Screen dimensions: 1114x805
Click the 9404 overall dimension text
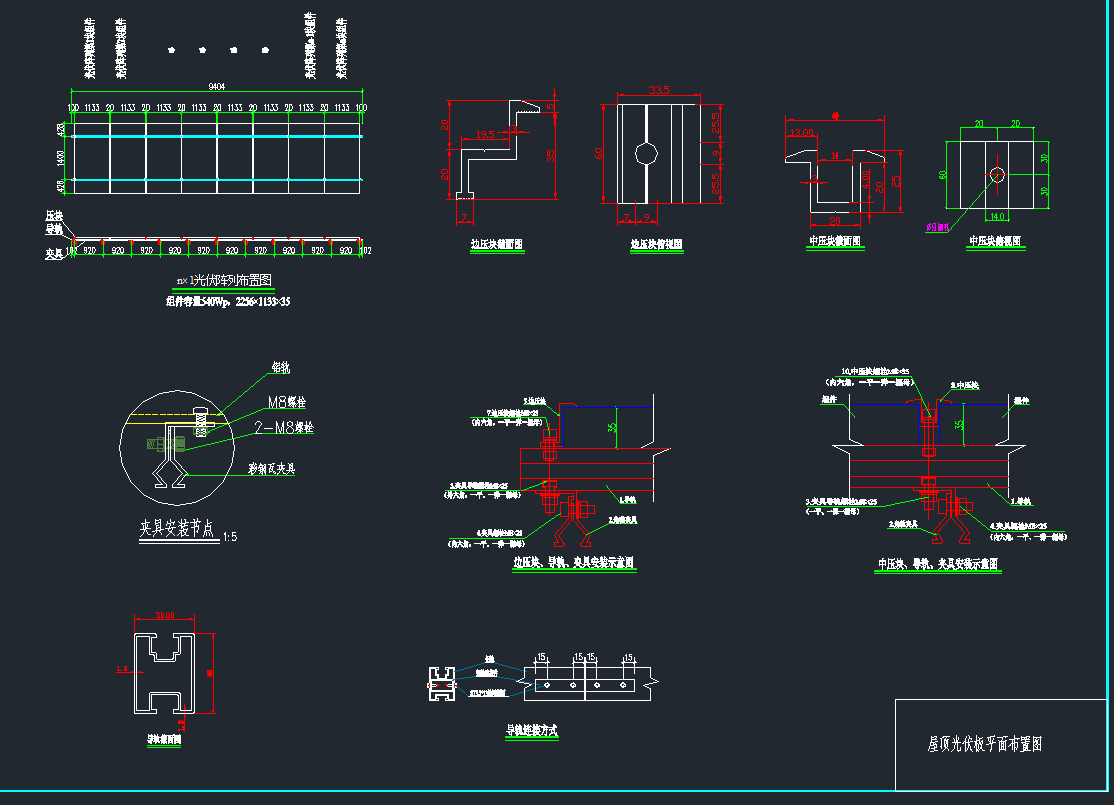coord(216,86)
